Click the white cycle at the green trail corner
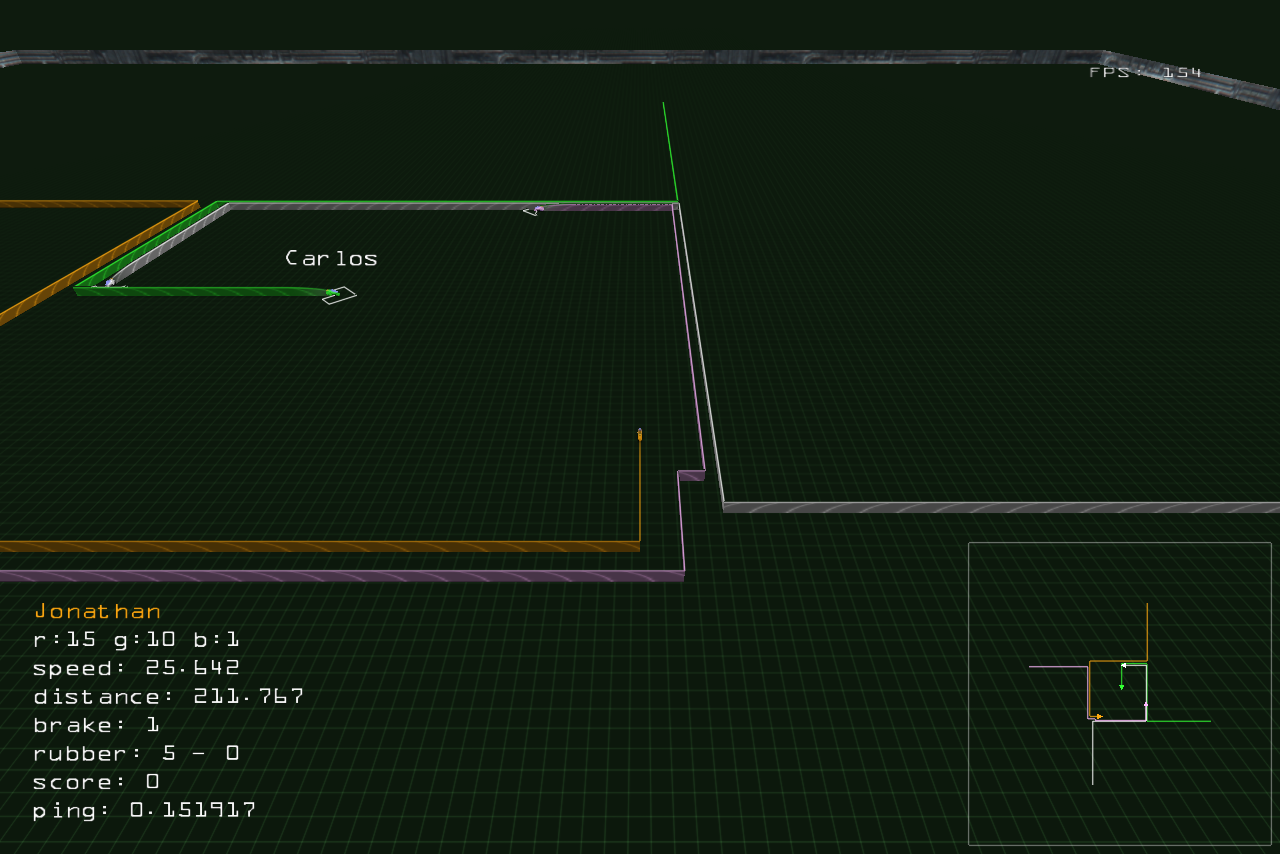1280x854 pixels. (x=110, y=283)
